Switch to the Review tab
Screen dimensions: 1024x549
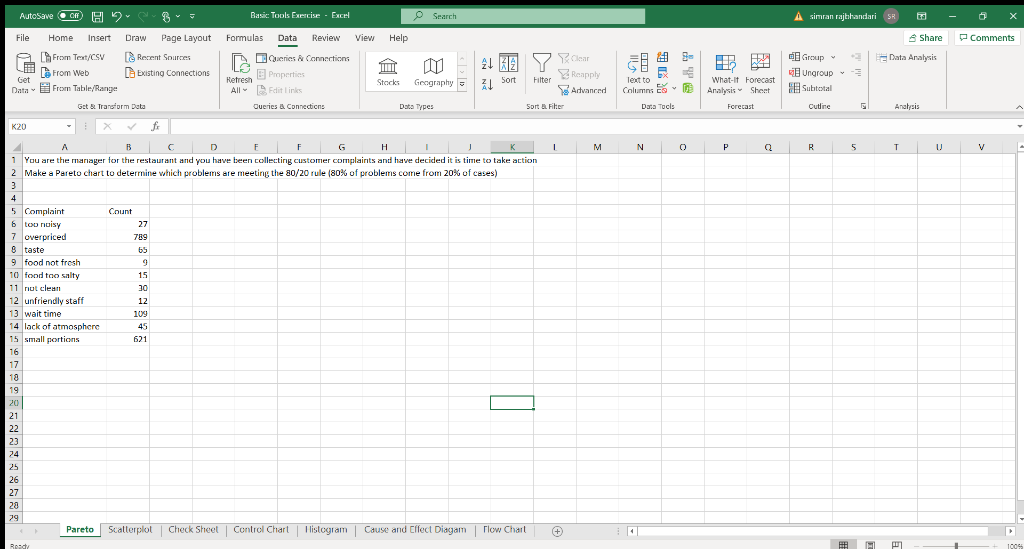[x=325, y=38]
